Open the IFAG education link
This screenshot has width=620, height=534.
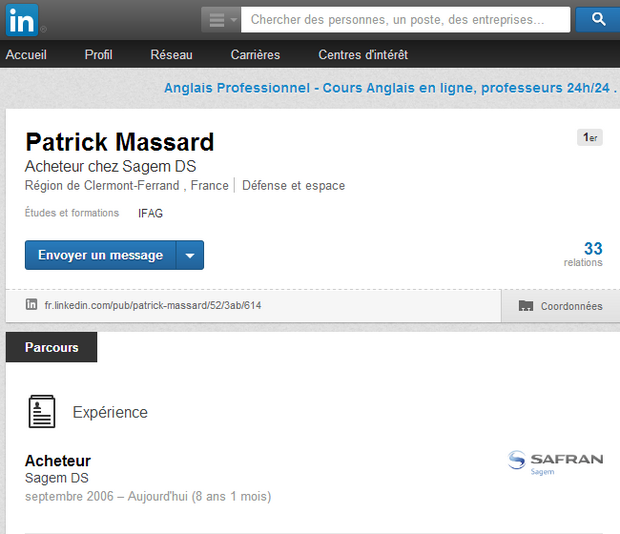tap(150, 213)
